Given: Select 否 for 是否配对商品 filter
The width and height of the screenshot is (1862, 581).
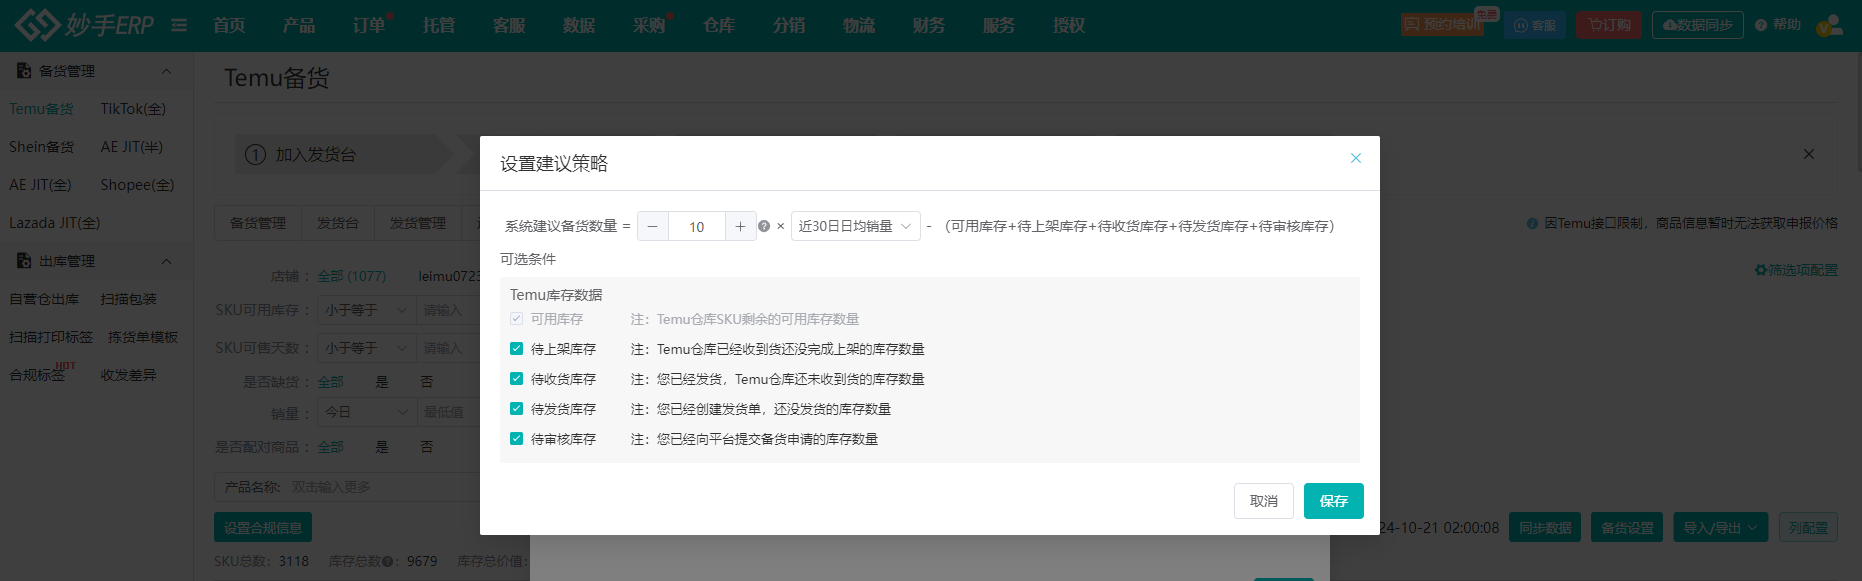Looking at the screenshot, I should click(427, 447).
